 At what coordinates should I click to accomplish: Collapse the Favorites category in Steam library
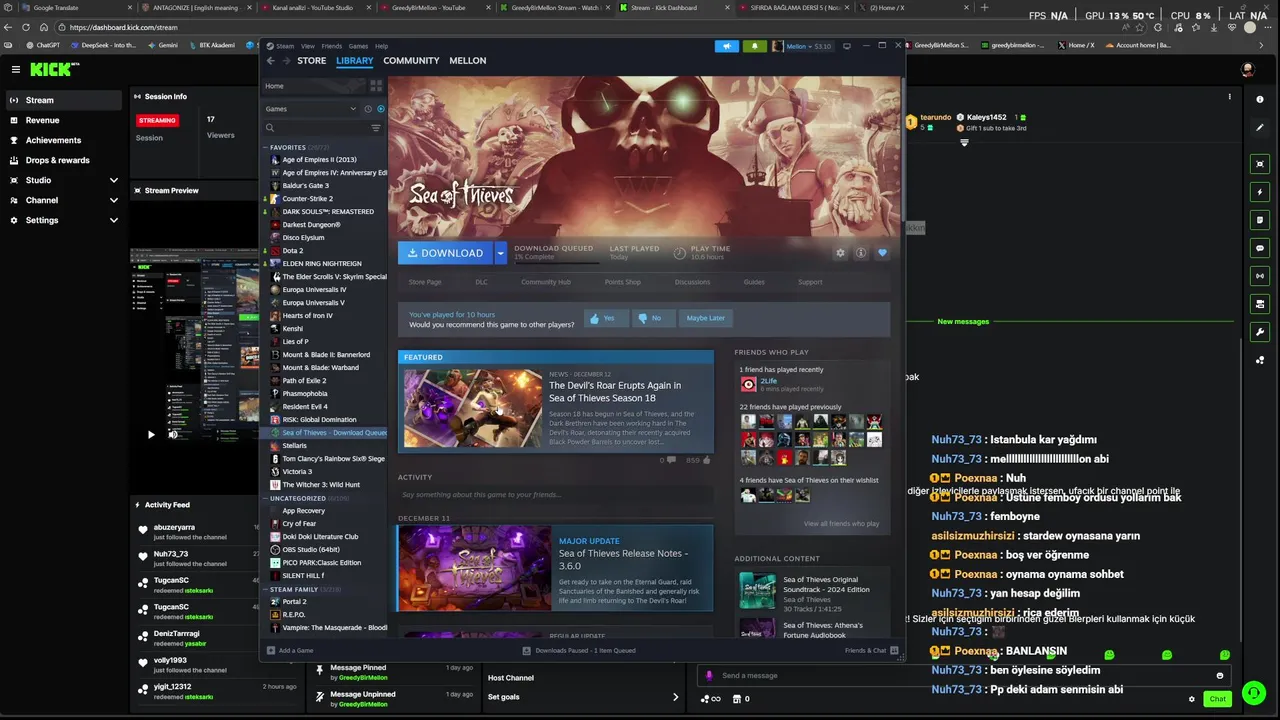(266, 147)
